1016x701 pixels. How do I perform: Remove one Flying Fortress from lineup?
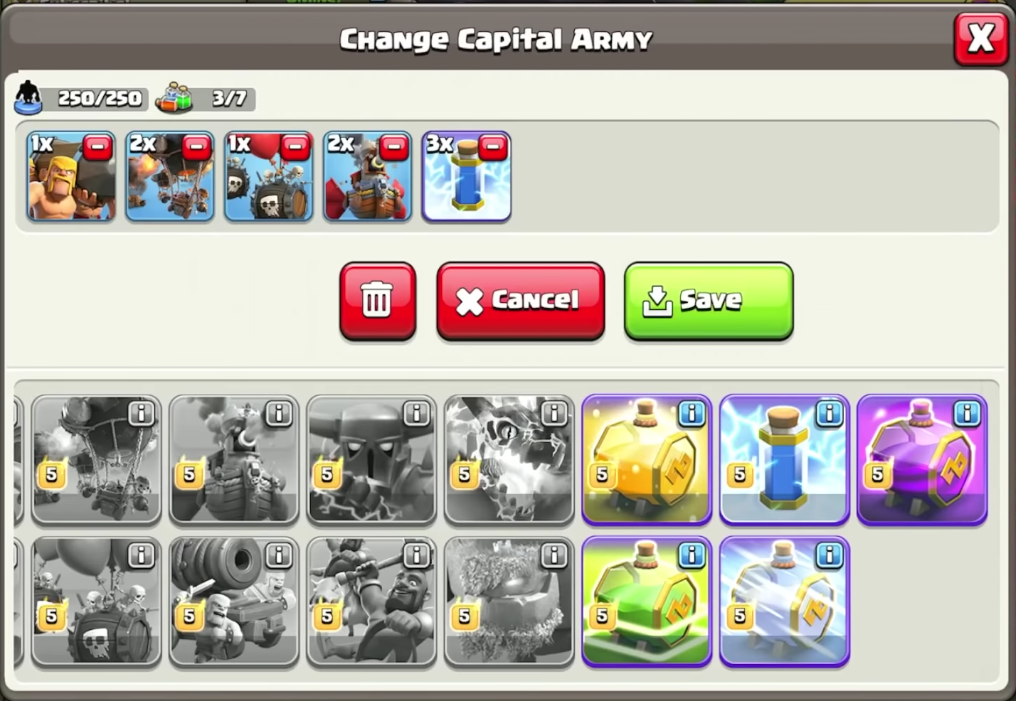click(394, 147)
